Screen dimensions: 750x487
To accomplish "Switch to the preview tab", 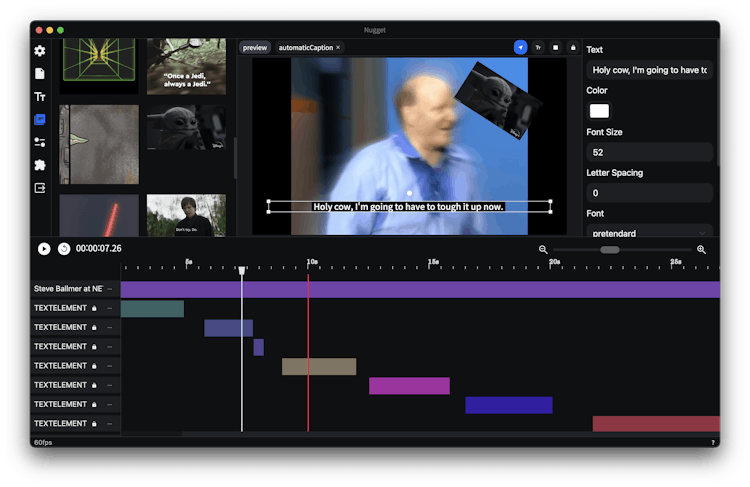I will [254, 47].
